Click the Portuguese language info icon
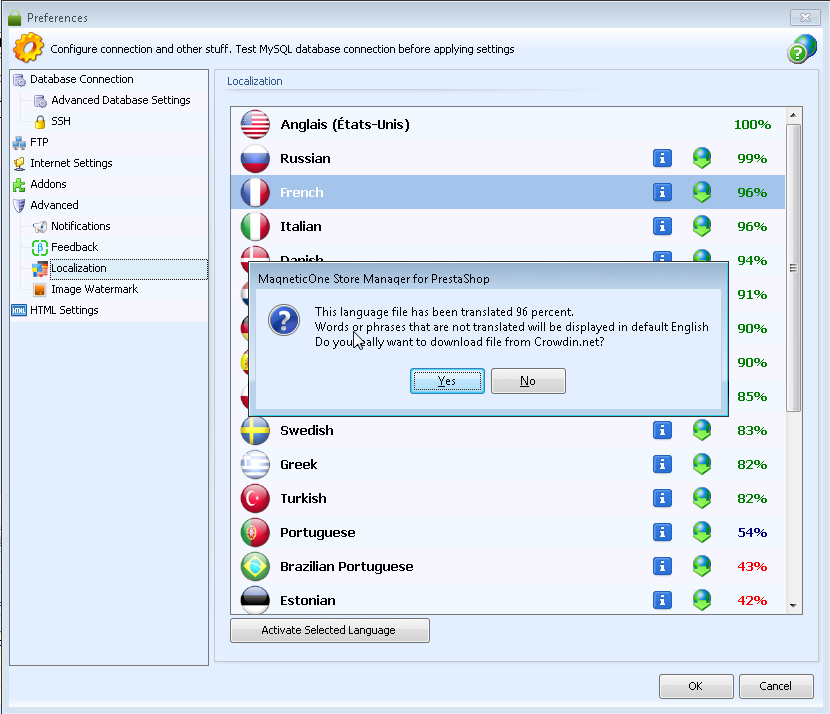Viewport: 830px width, 714px height. click(x=662, y=532)
